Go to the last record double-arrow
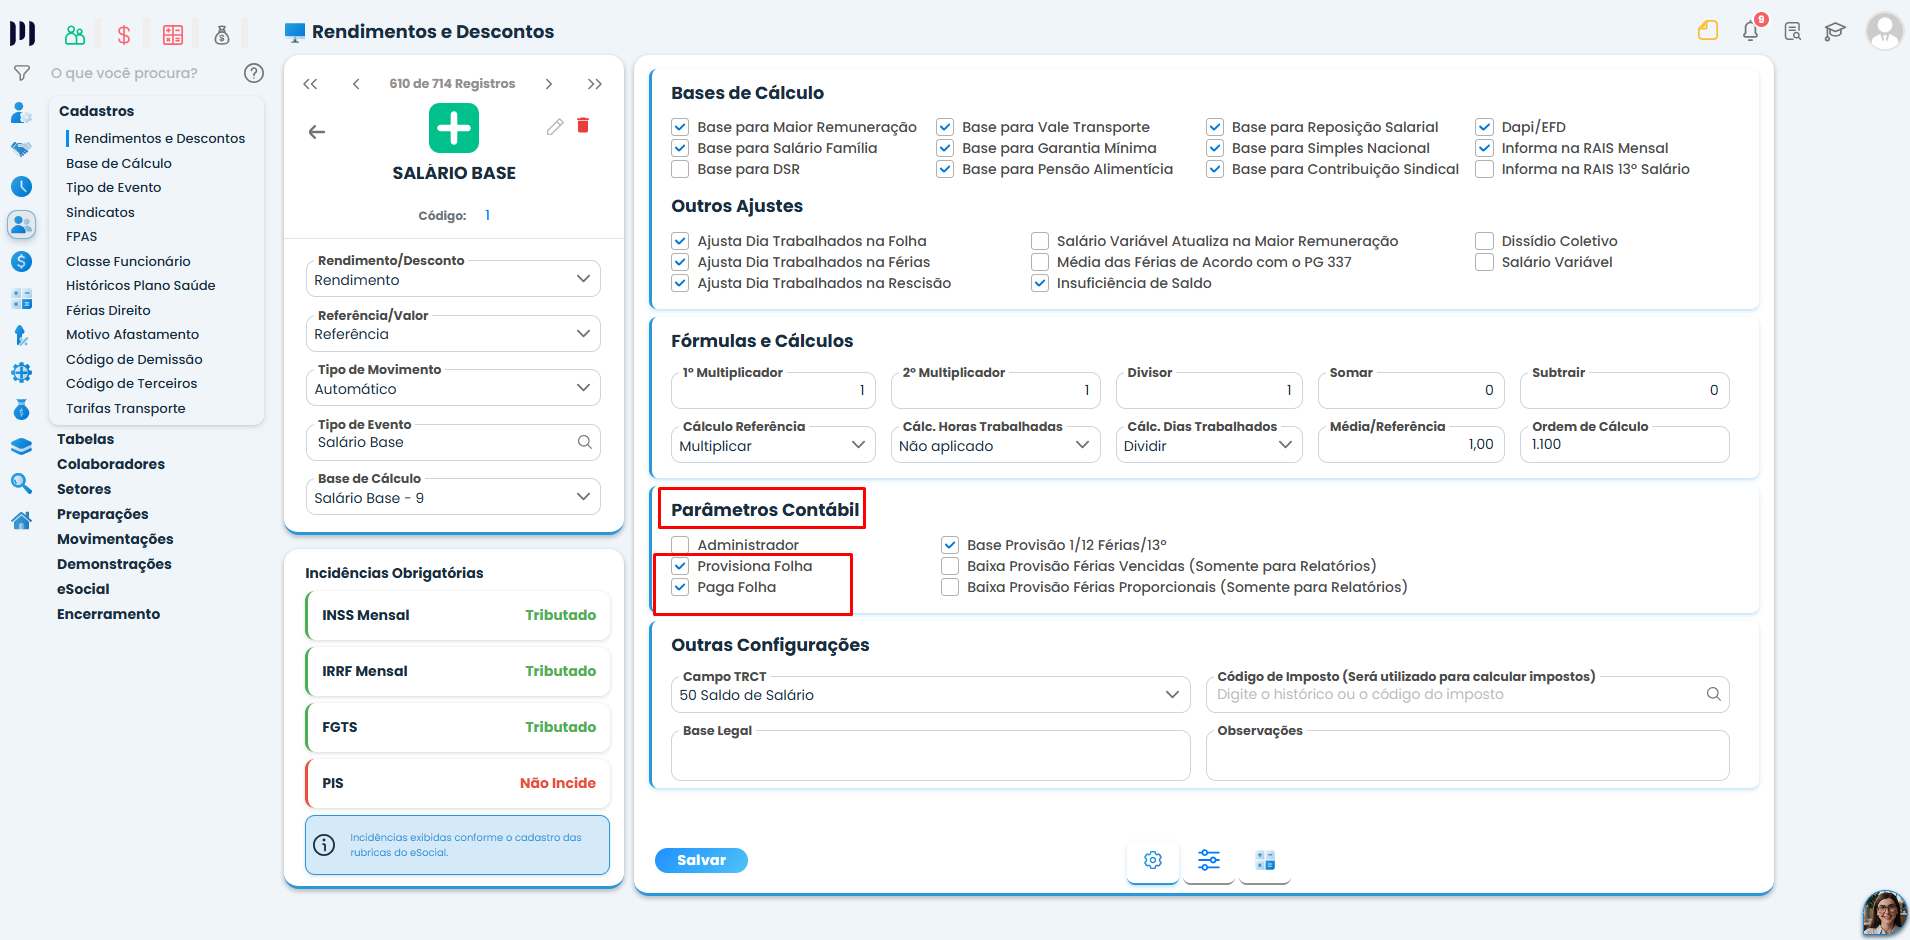 click(x=595, y=84)
